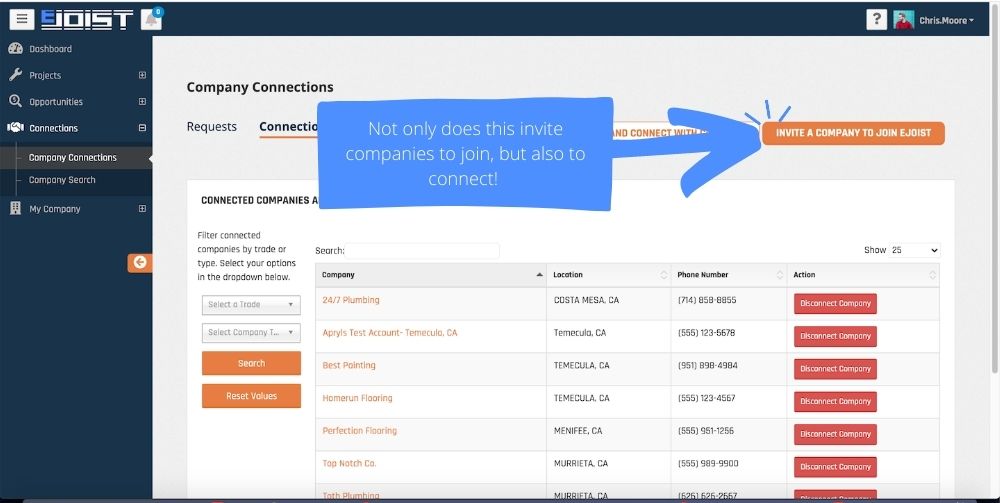Open the Show 25 entries dropdown

[915, 251]
